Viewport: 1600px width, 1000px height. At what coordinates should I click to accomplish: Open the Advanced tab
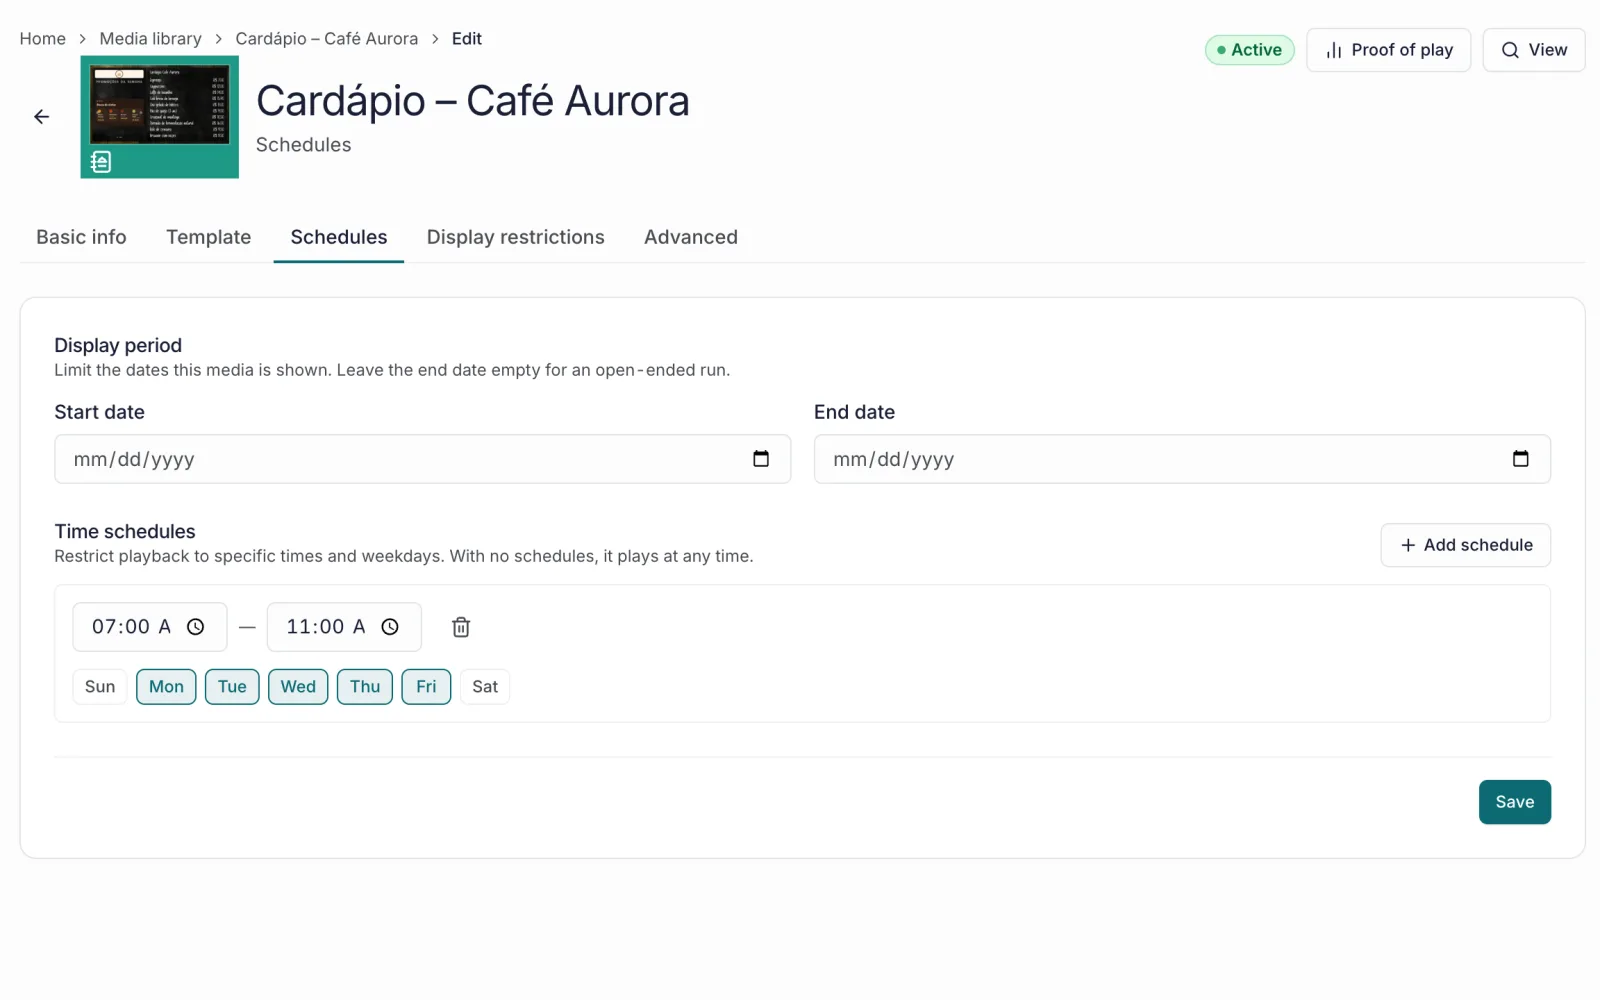tap(691, 237)
